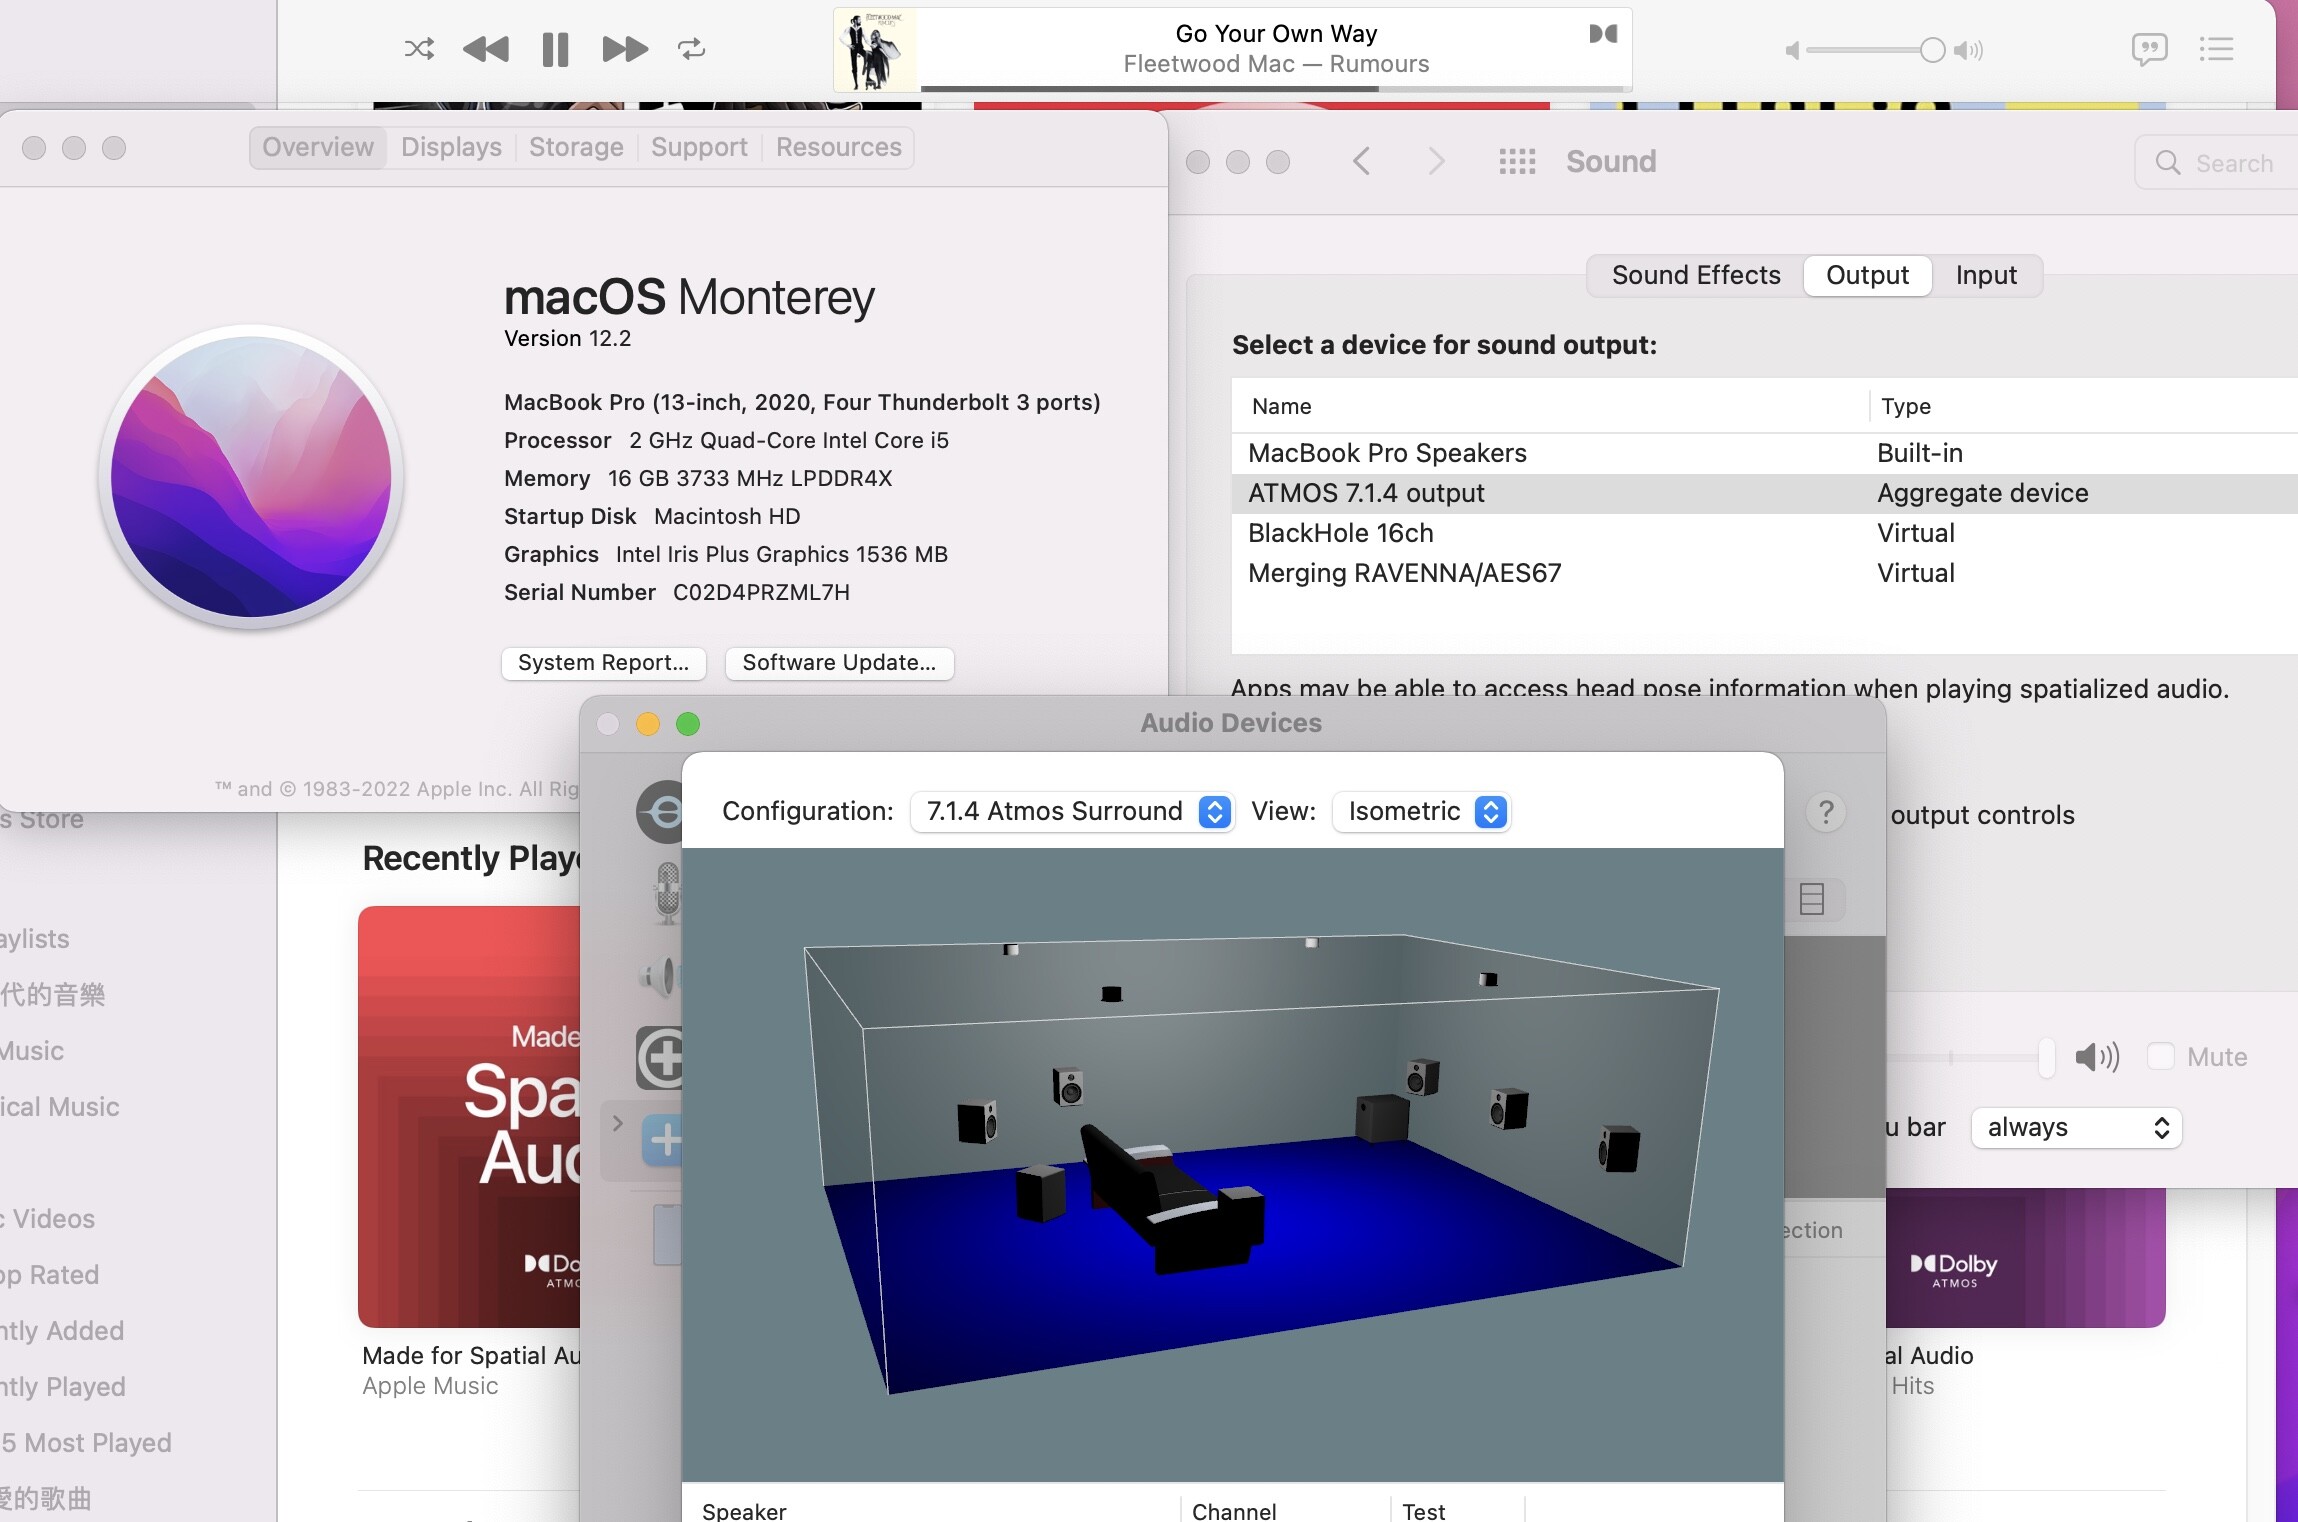This screenshot has height=1522, width=2298.
Task: Toggle the Mute checkbox in Sound
Action: (x=2161, y=1056)
